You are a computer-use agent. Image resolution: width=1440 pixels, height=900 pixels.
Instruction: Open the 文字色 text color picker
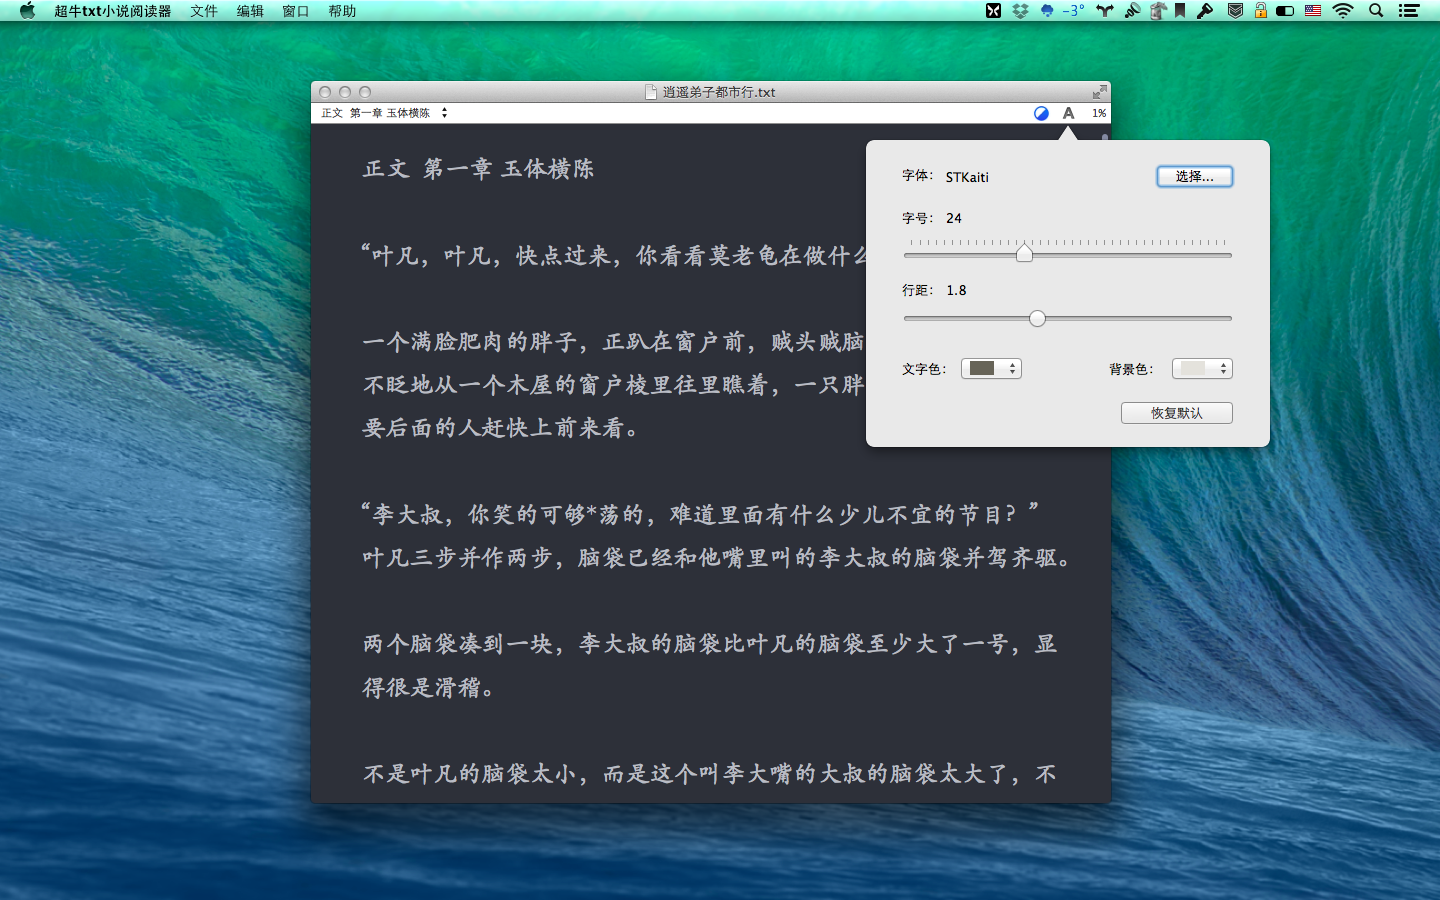point(991,368)
